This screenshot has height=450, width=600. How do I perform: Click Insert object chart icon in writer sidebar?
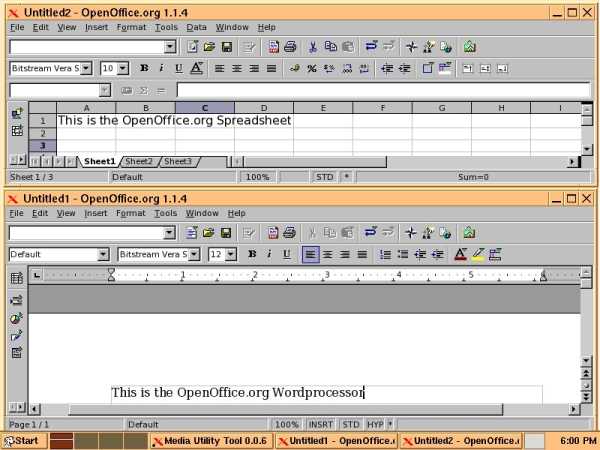tap(16, 318)
